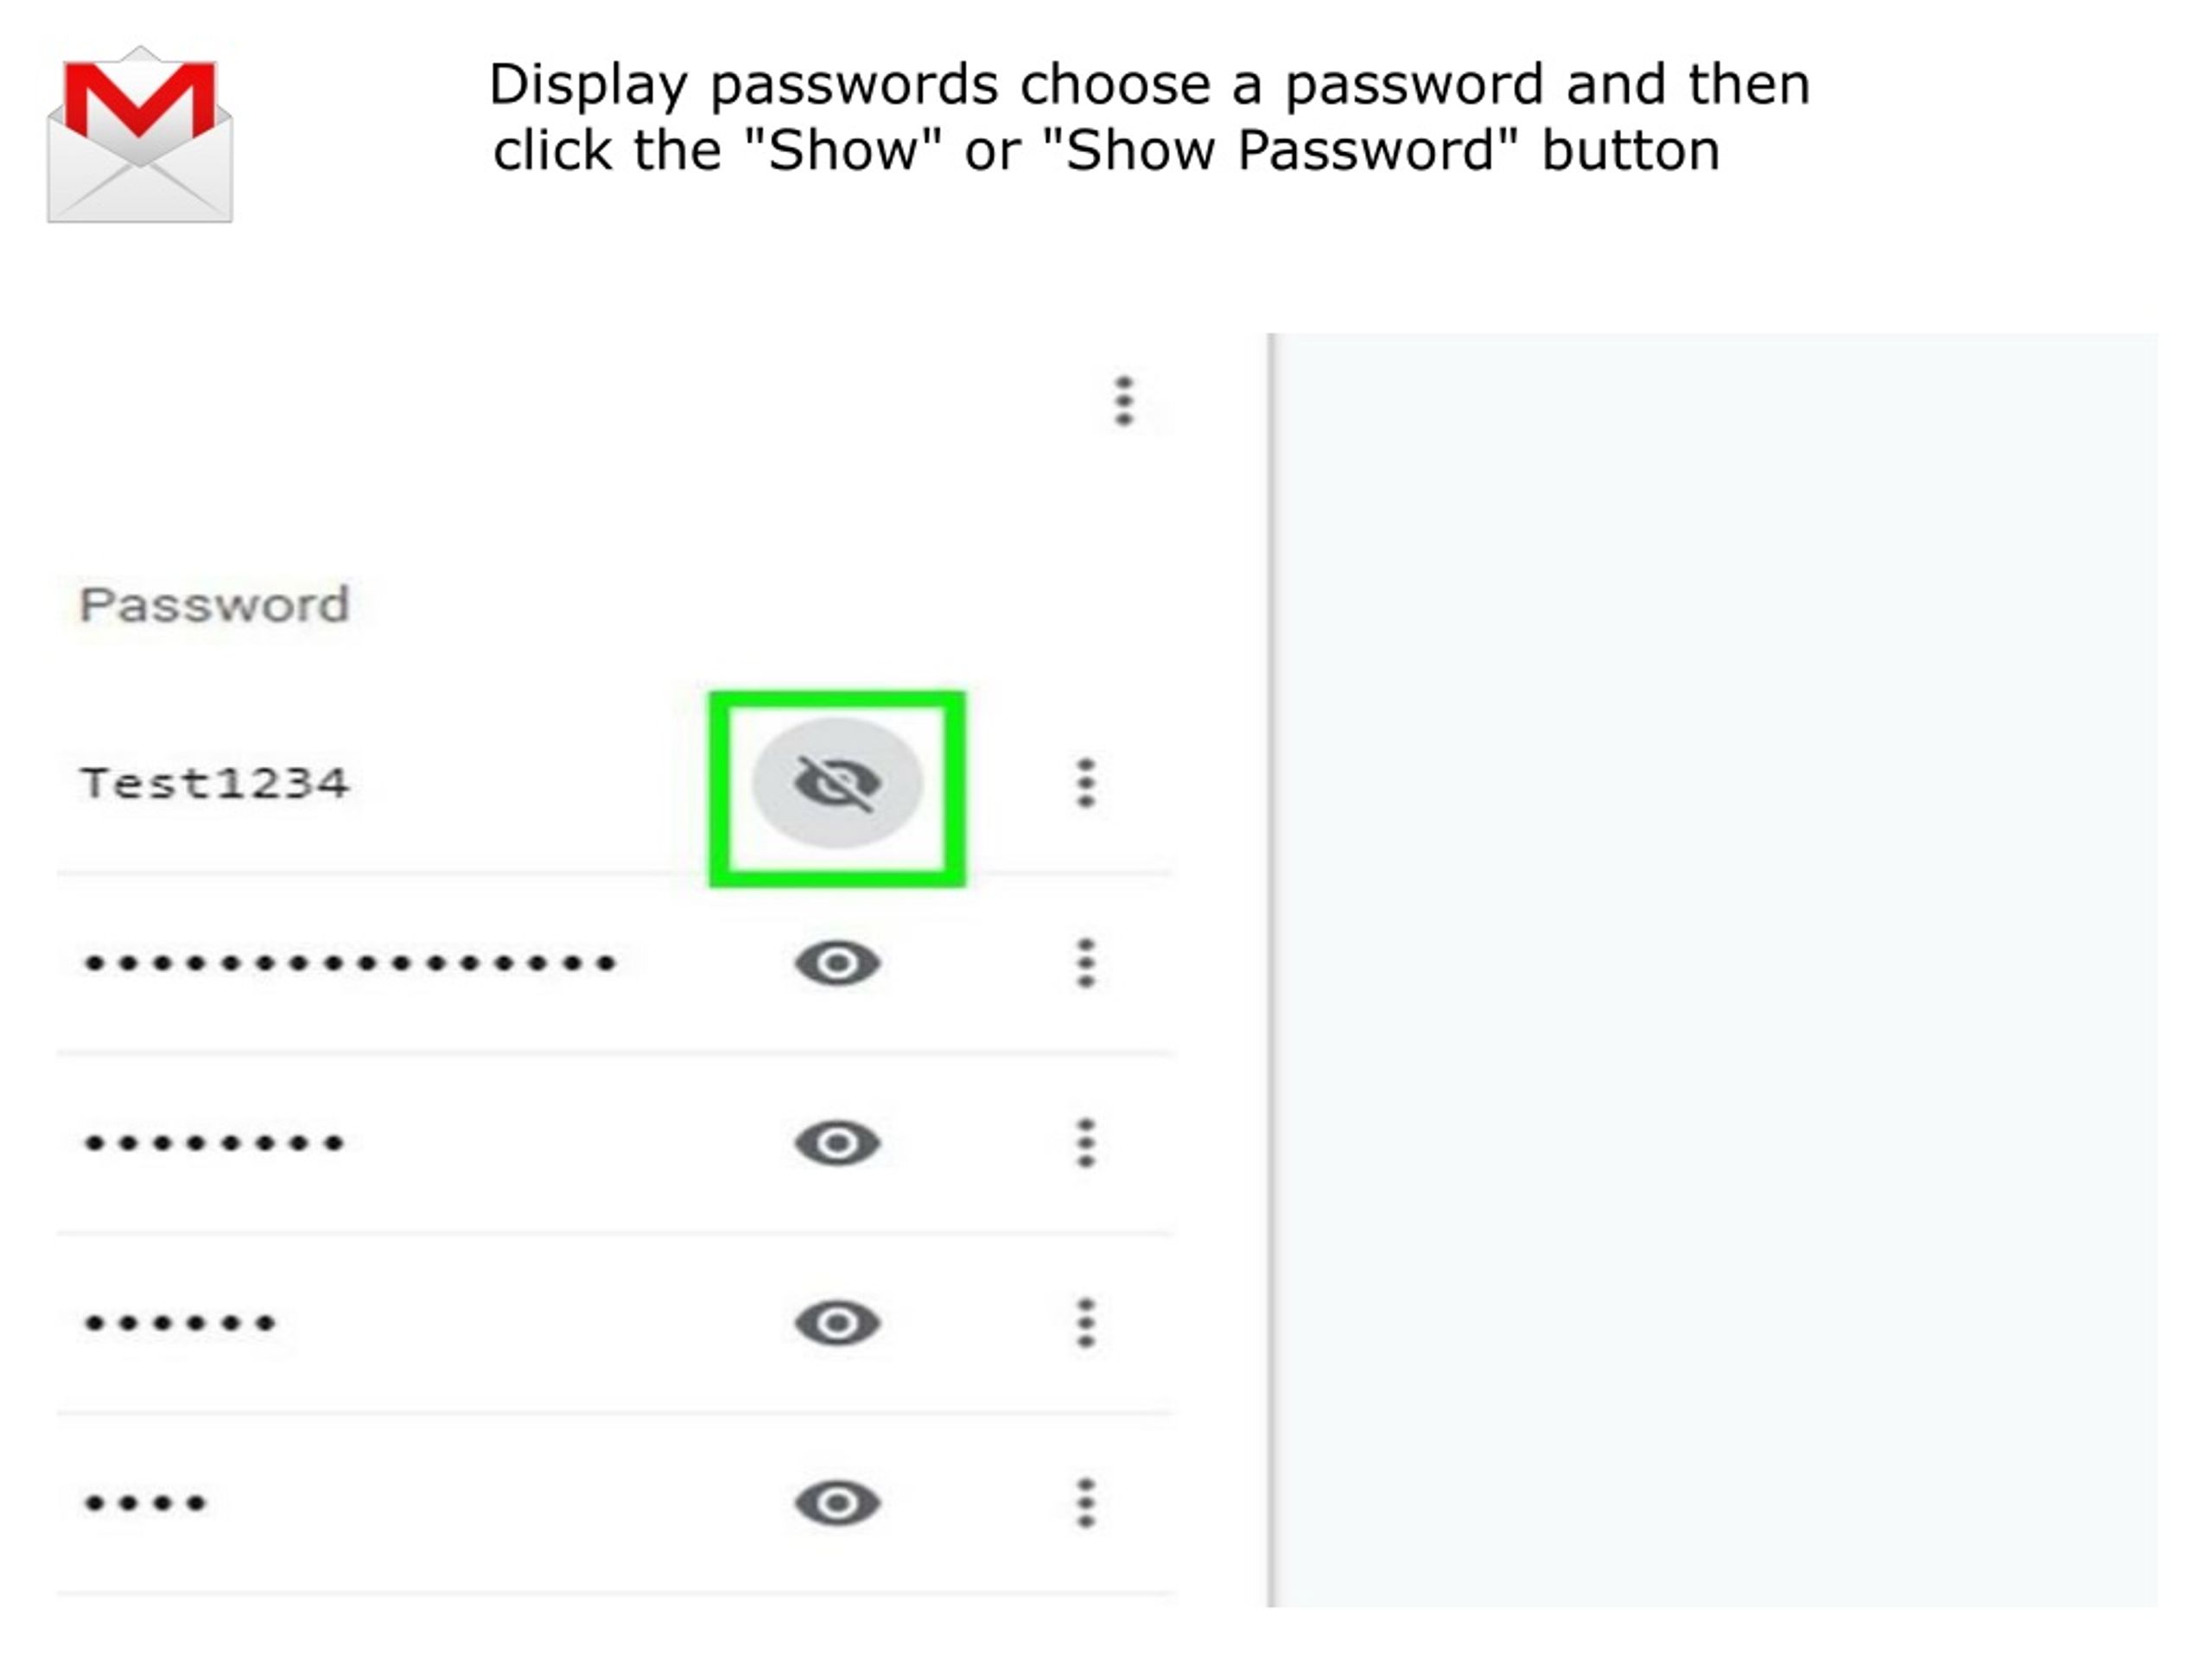Open the top three-dot menu above the password list

tap(1124, 401)
